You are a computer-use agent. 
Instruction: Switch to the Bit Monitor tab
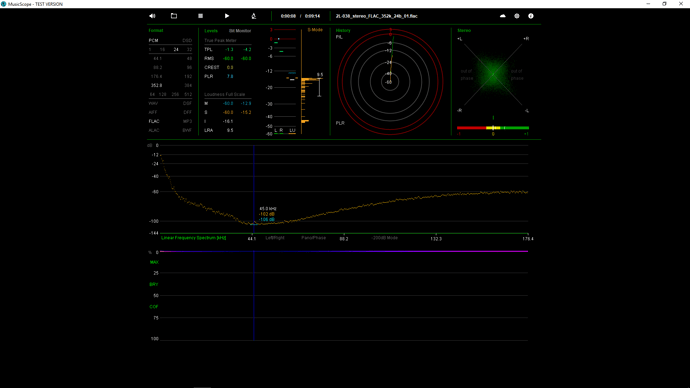[x=240, y=31]
